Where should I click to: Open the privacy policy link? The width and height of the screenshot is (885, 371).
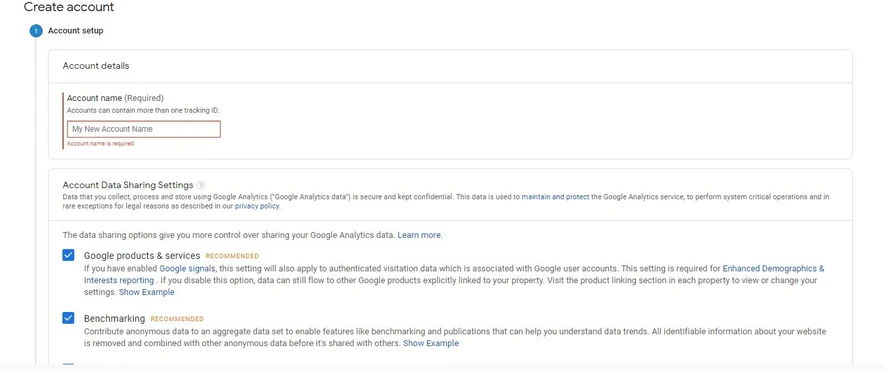257,206
